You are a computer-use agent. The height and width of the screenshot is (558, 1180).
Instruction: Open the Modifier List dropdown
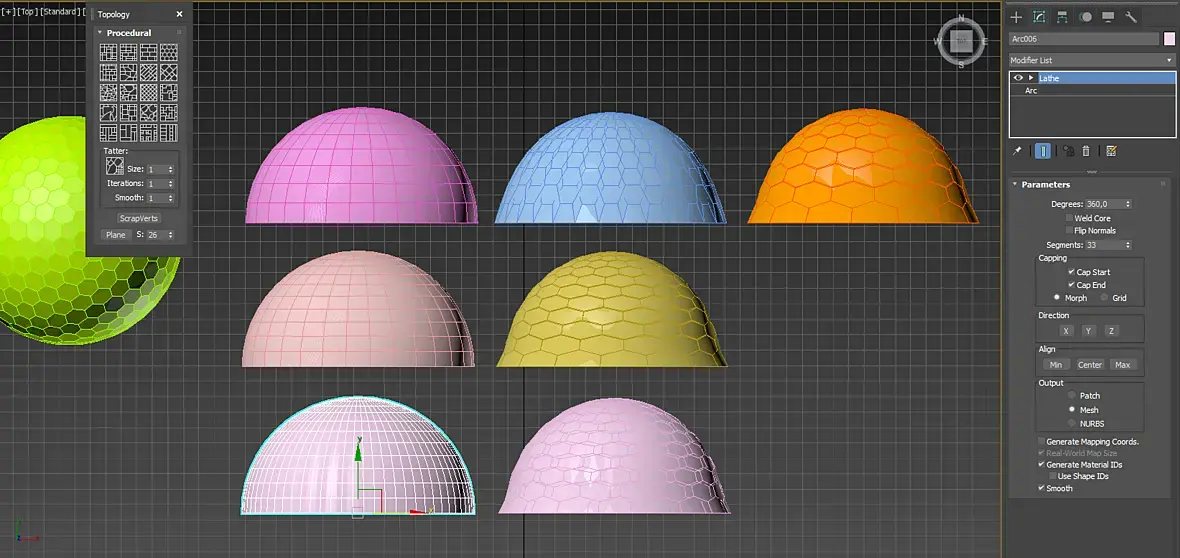coord(1092,59)
